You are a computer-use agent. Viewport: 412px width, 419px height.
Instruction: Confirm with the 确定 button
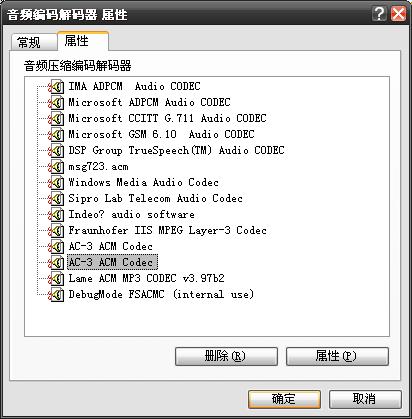coord(284,399)
